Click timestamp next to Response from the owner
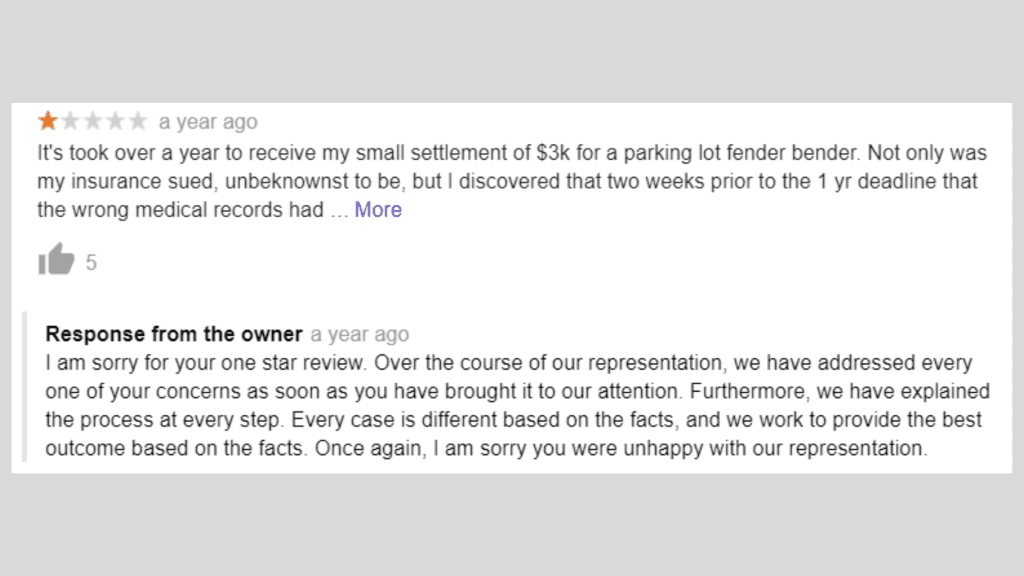This screenshot has width=1024, height=576. click(x=359, y=334)
